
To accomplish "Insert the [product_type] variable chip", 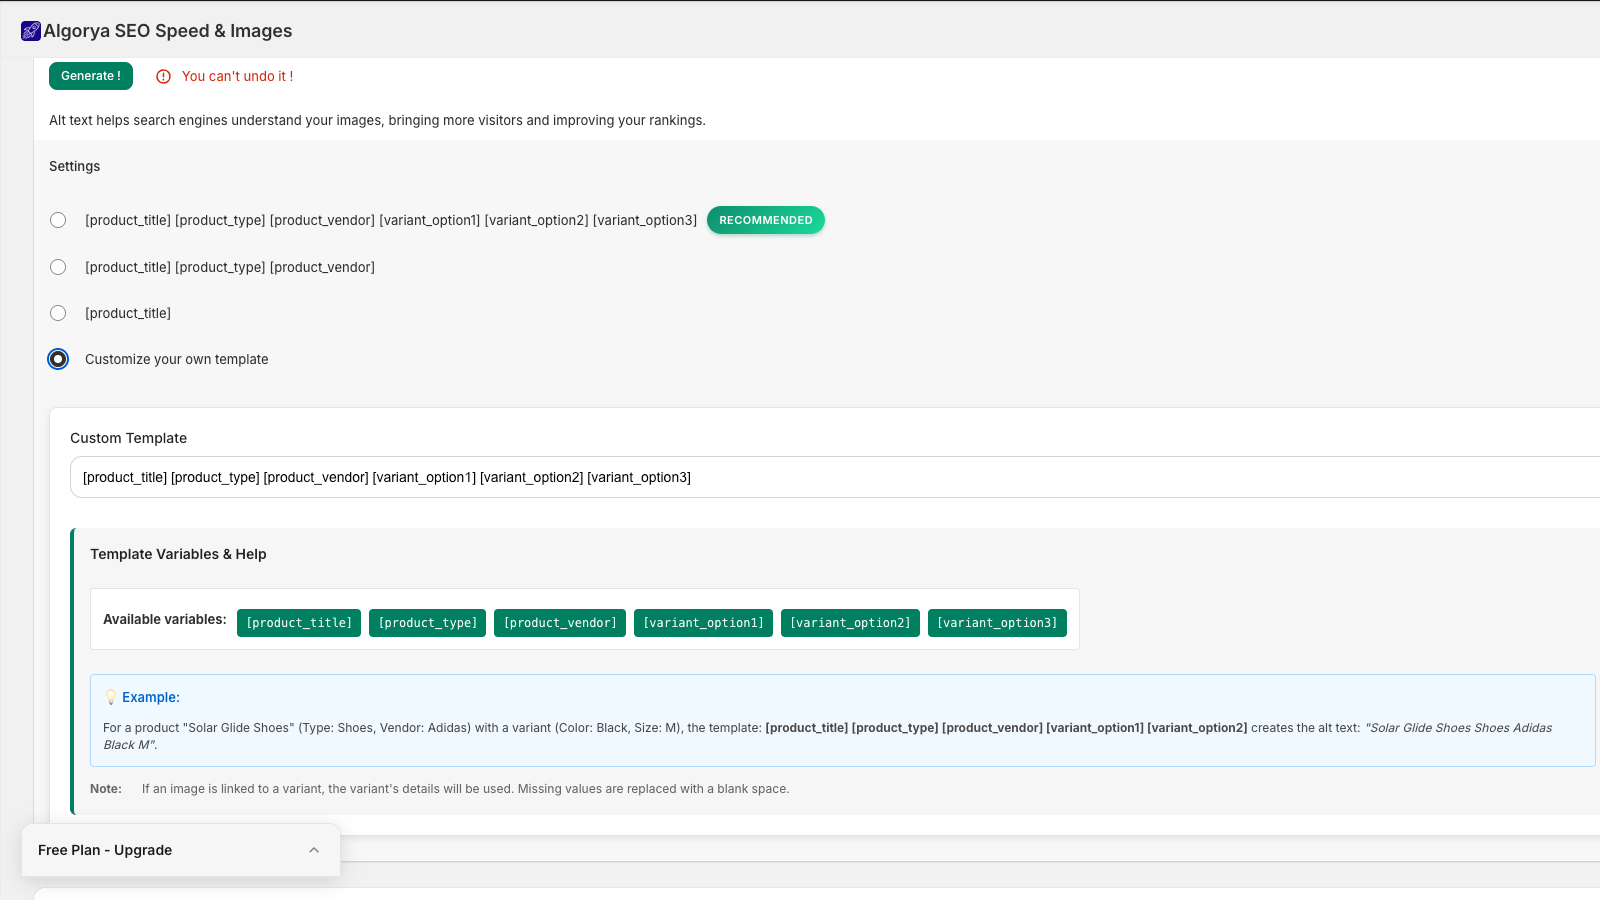I will 428,623.
